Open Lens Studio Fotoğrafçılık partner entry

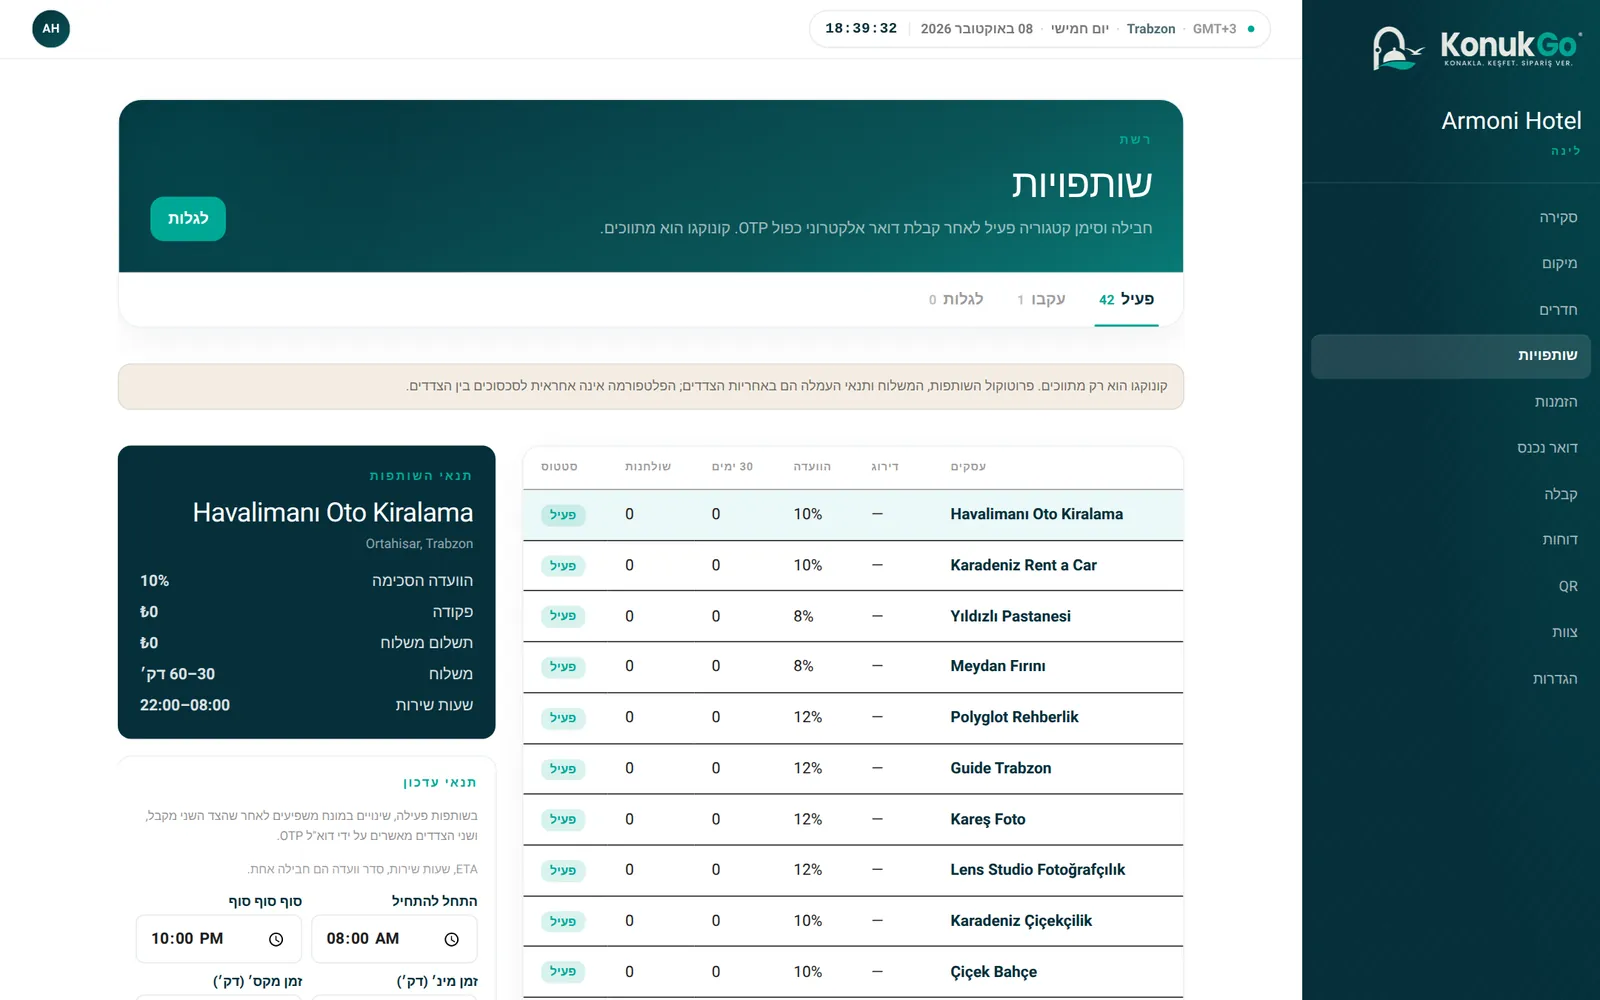(x=853, y=870)
